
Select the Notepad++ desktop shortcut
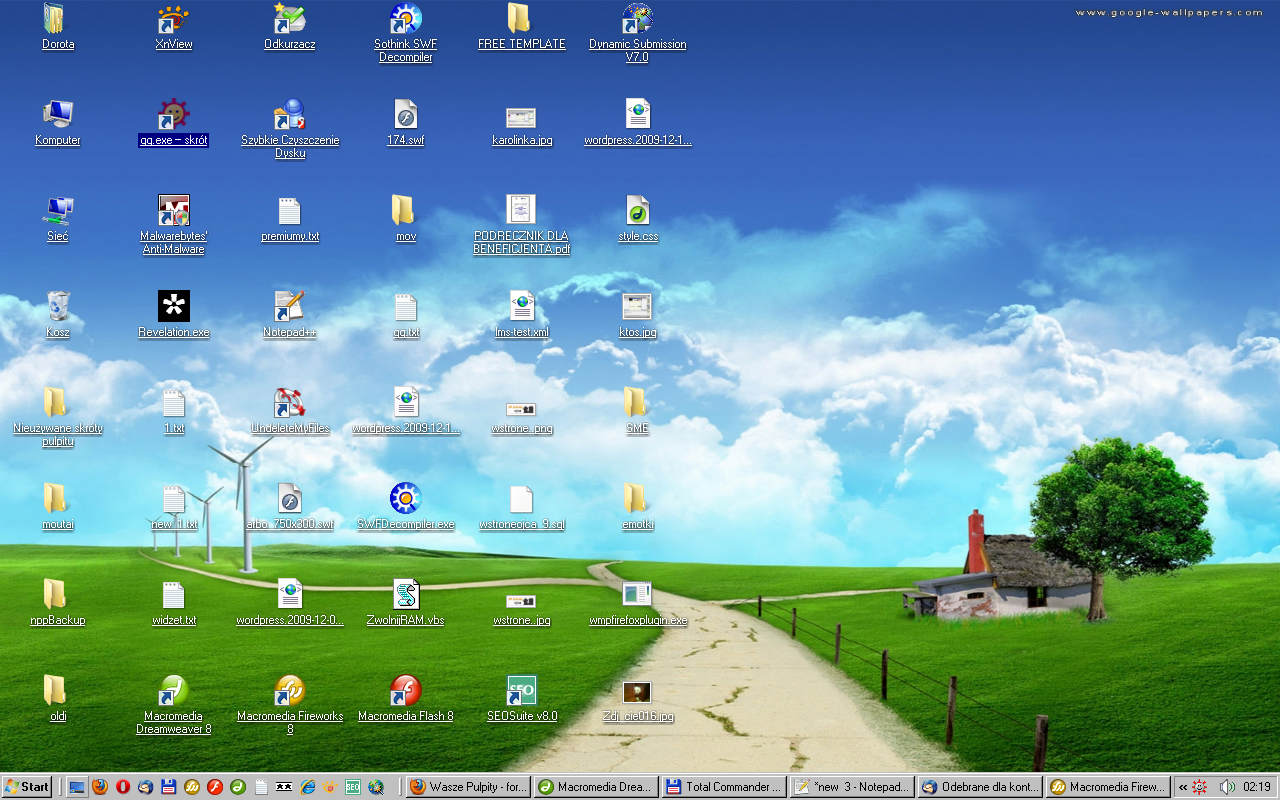(289, 308)
